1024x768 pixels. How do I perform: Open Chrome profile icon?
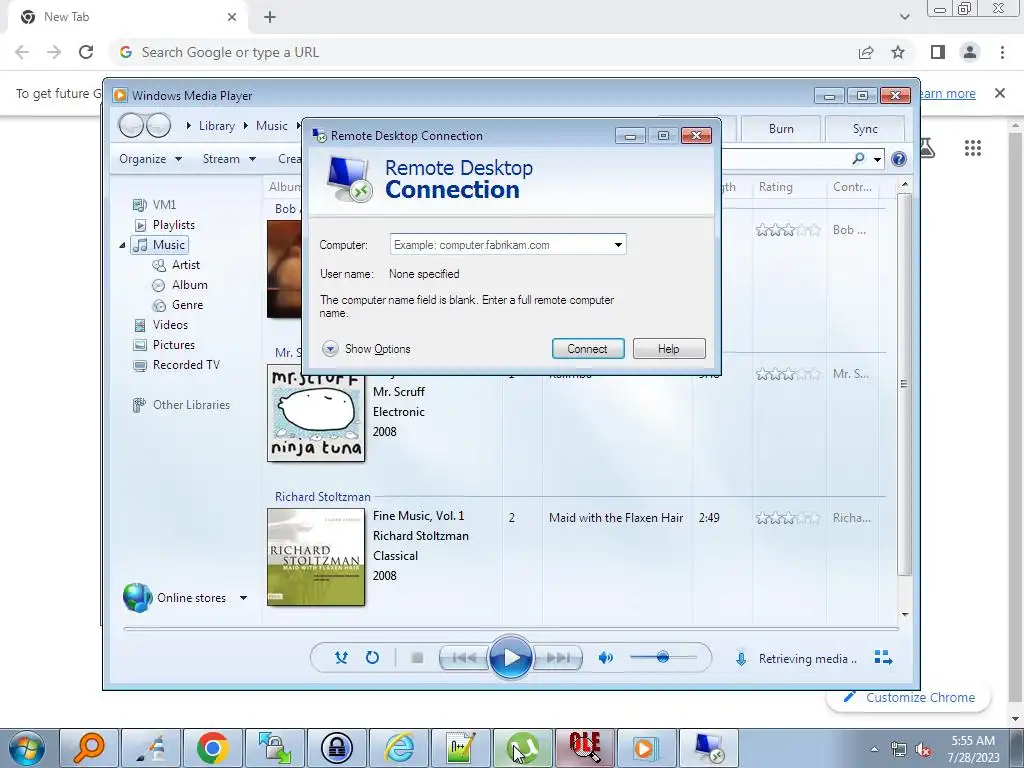pos(970,52)
